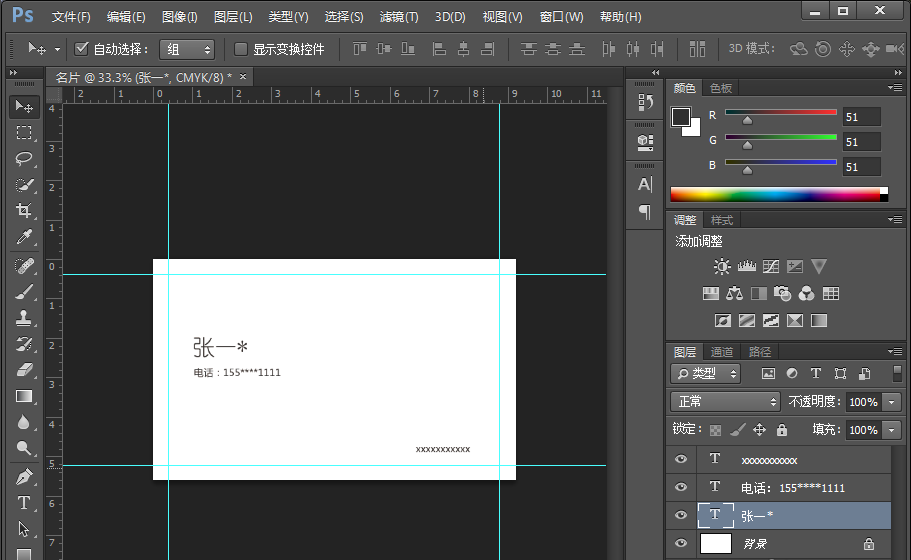Click the Brightness/Contrast adjustment icon

click(722, 267)
